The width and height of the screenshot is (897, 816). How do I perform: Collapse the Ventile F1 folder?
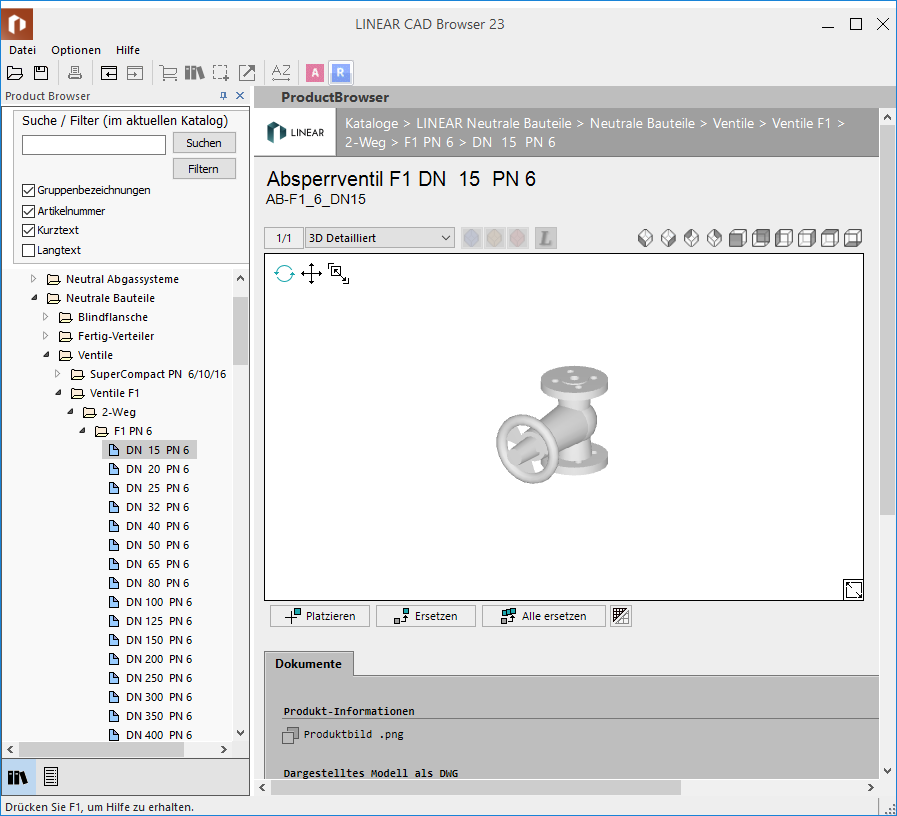pos(58,393)
